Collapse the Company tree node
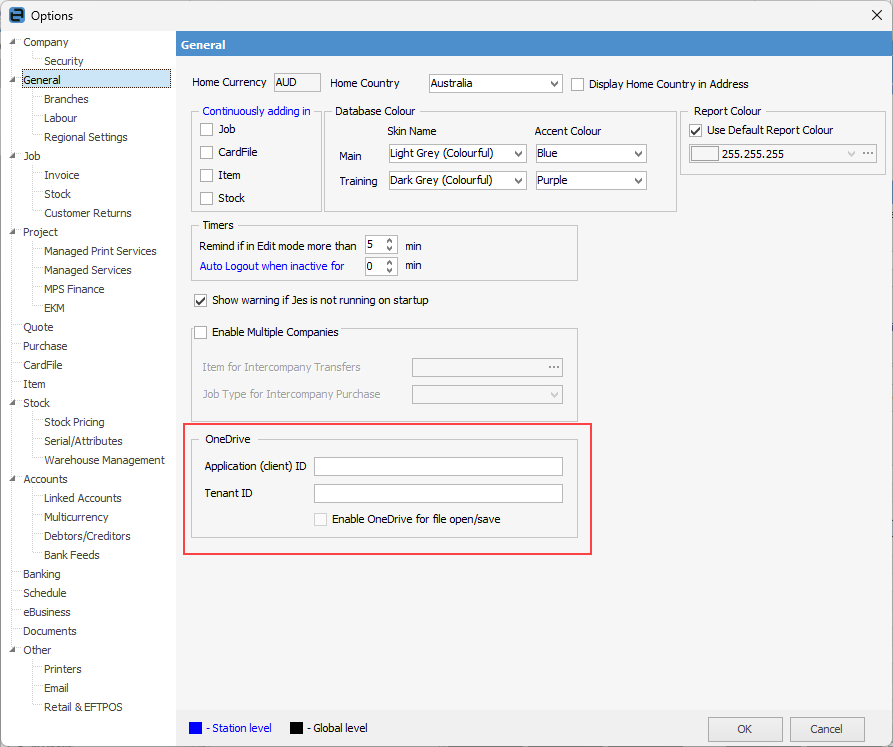The height and width of the screenshot is (747, 893). tap(12, 41)
